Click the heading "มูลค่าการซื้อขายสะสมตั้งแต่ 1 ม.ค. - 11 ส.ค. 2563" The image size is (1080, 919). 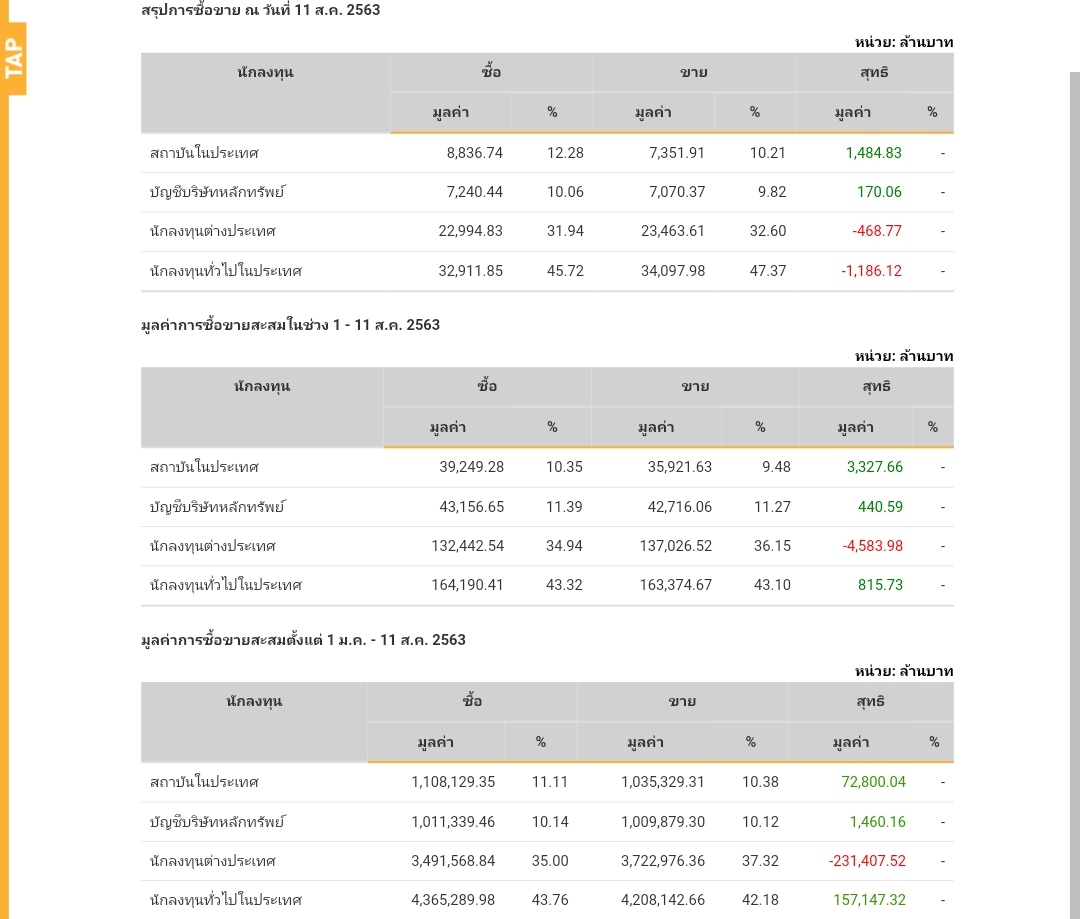[303, 640]
